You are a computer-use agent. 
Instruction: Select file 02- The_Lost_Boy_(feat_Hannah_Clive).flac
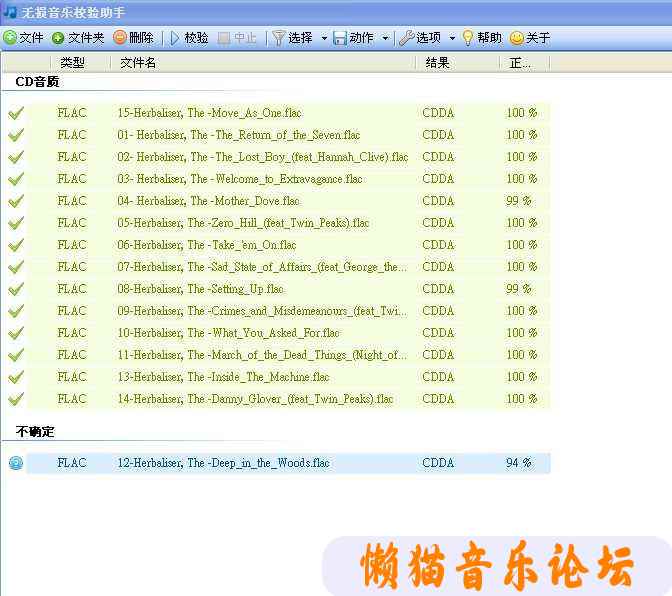point(263,157)
